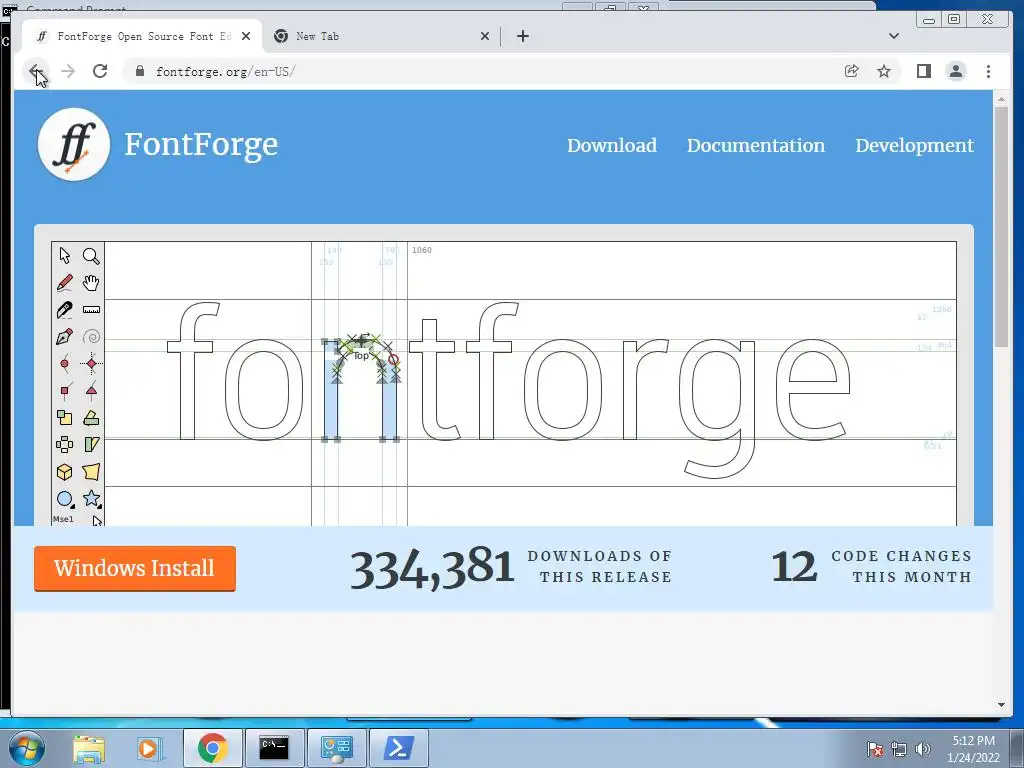Screen dimensions: 1024x768
Task: Go back with Chrome's back arrow
Action: point(36,71)
